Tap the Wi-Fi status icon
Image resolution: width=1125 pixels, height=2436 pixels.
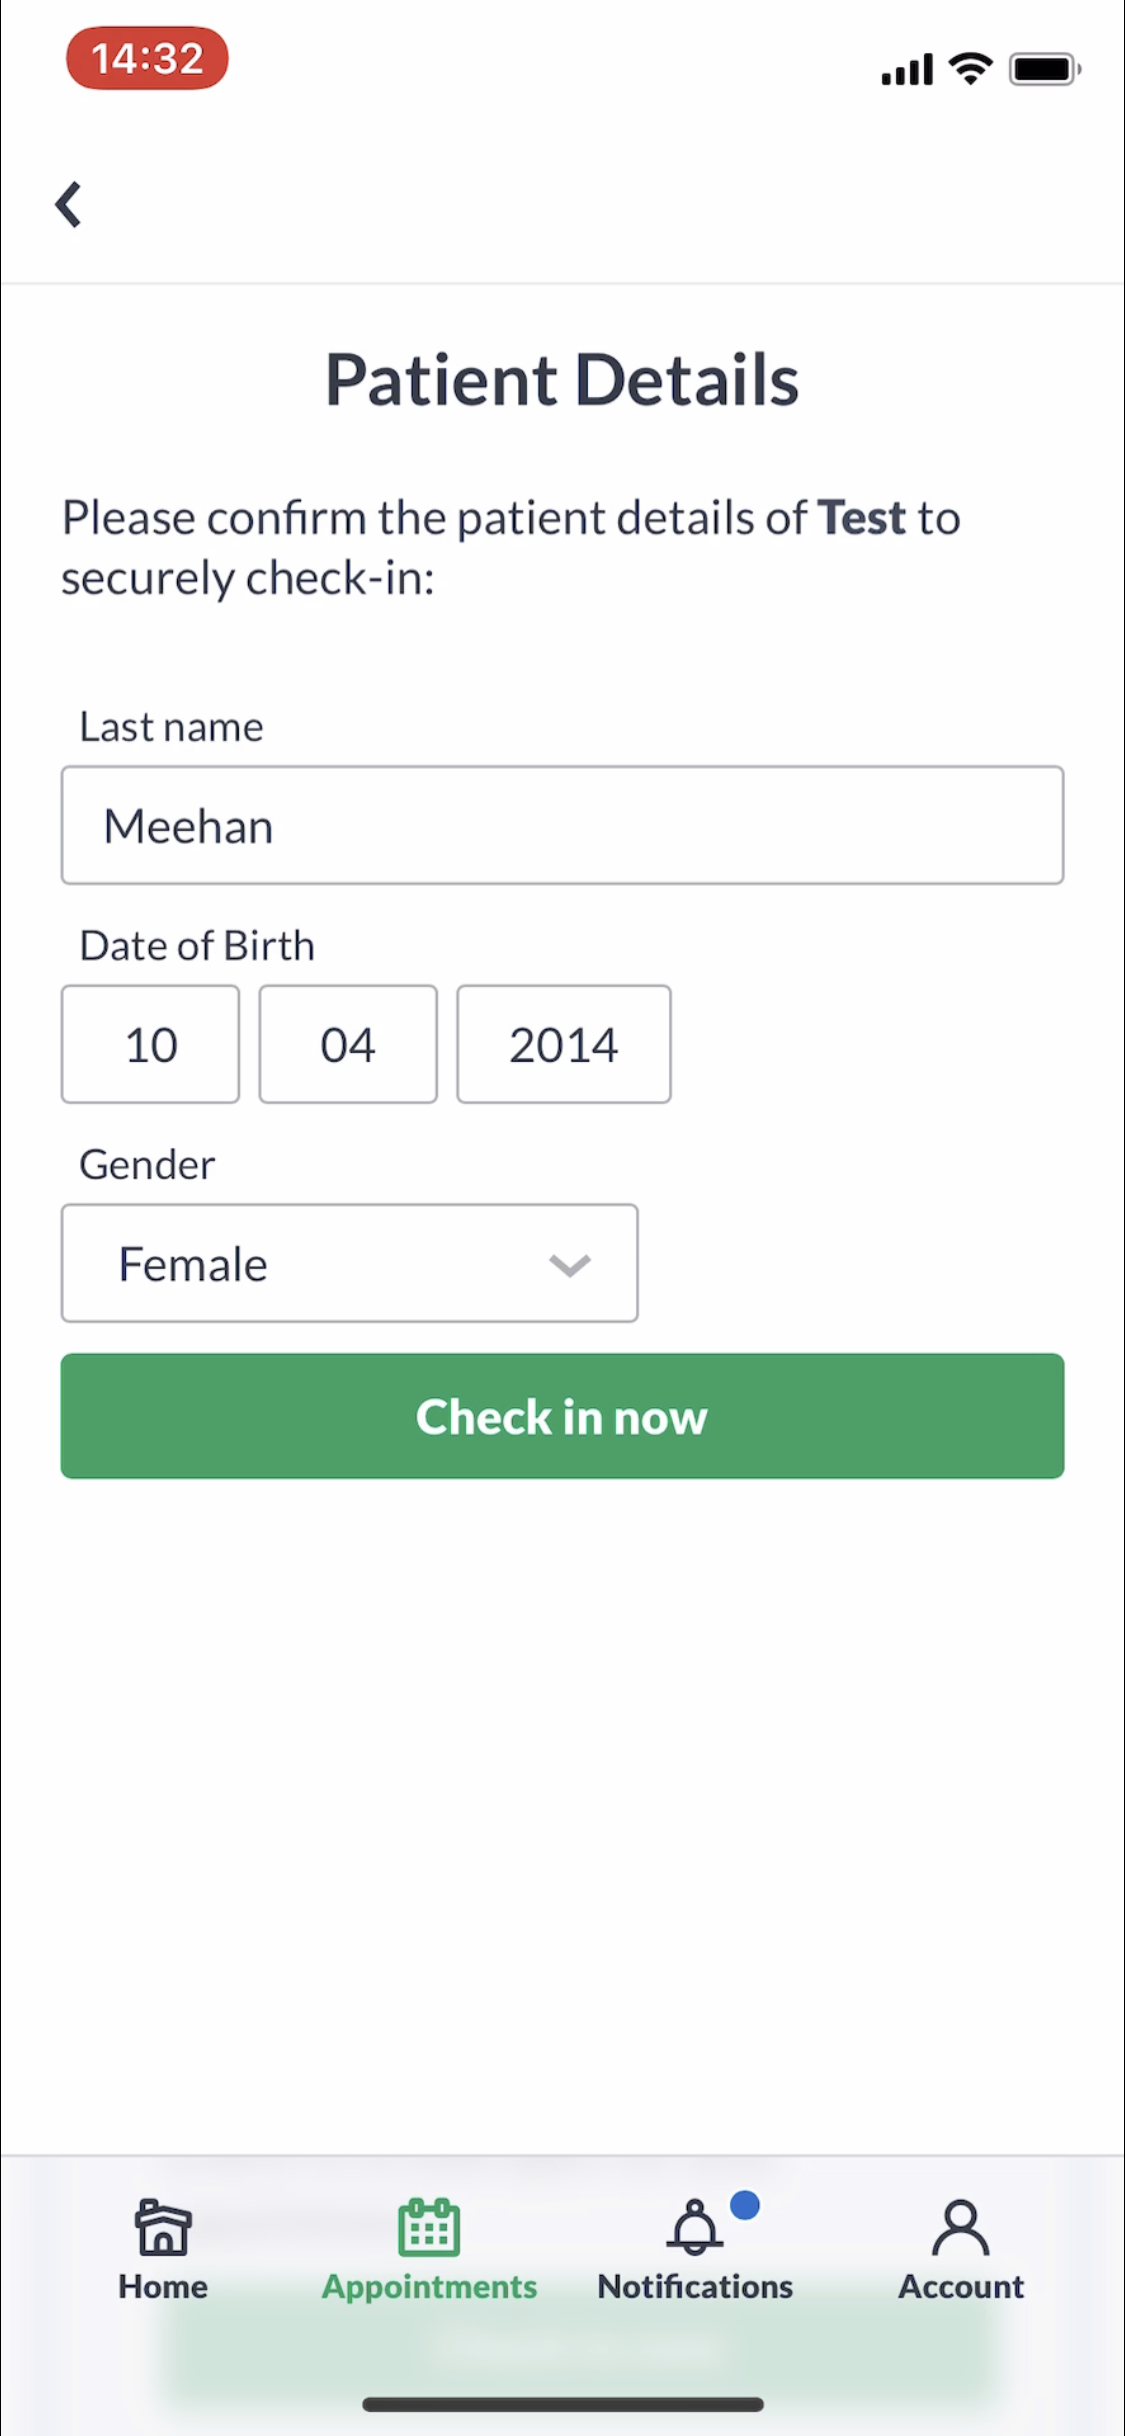[x=970, y=69]
